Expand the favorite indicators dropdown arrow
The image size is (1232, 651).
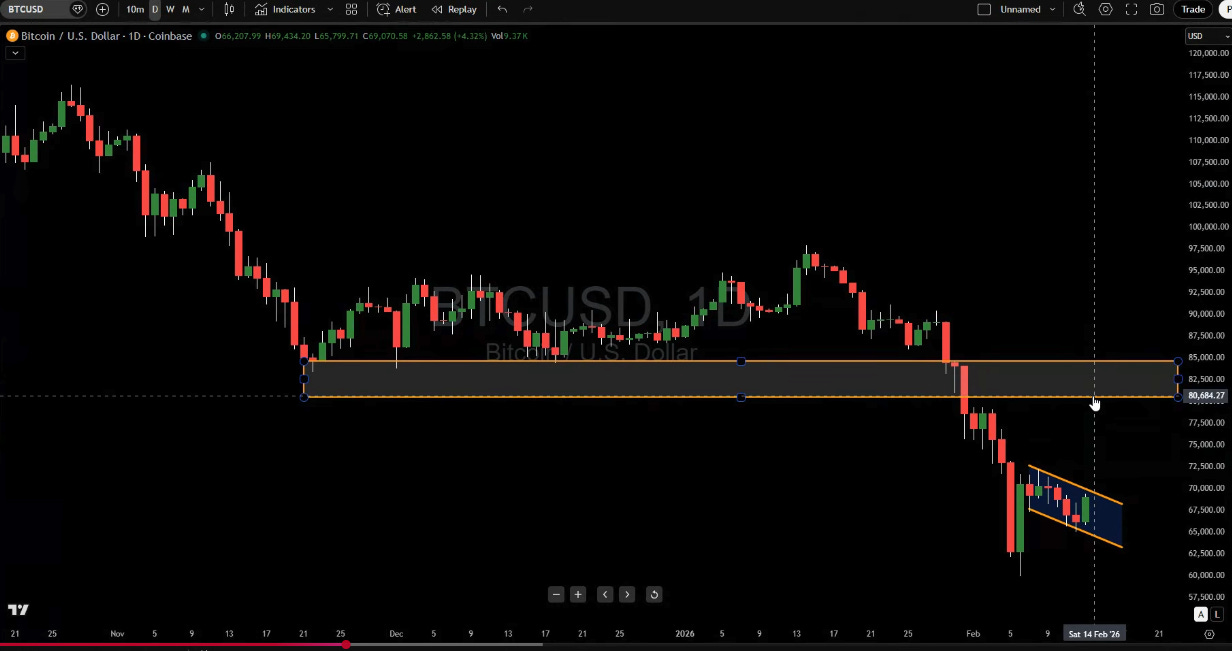click(x=330, y=9)
